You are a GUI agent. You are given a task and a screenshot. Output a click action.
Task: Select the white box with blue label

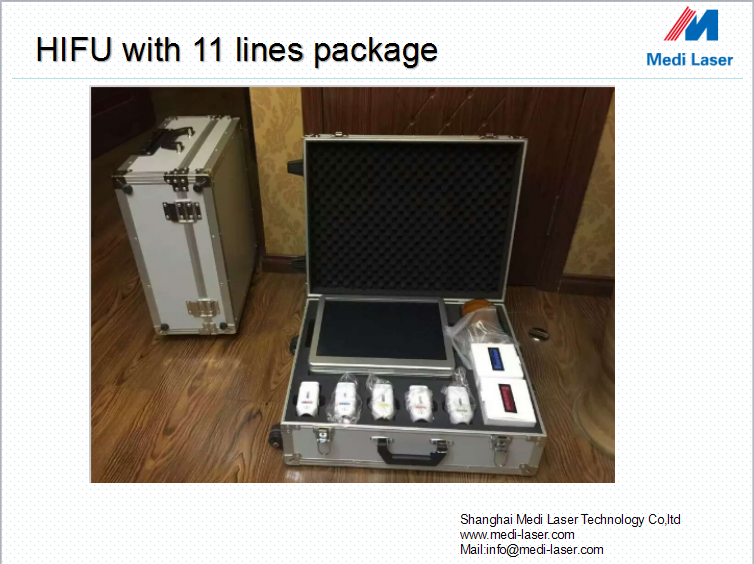[x=495, y=361]
